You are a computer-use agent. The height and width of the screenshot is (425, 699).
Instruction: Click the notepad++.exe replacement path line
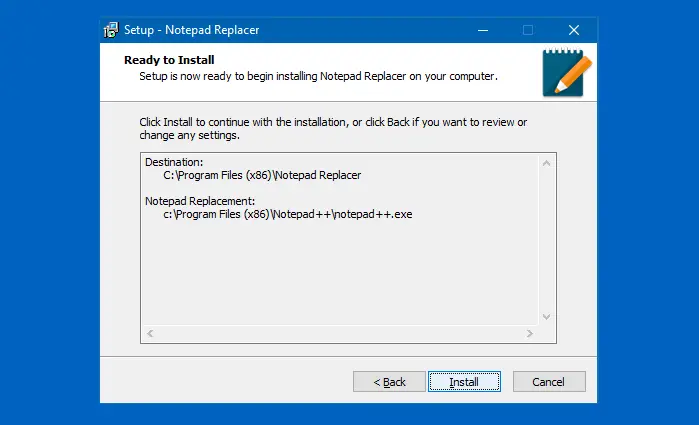tap(288, 215)
